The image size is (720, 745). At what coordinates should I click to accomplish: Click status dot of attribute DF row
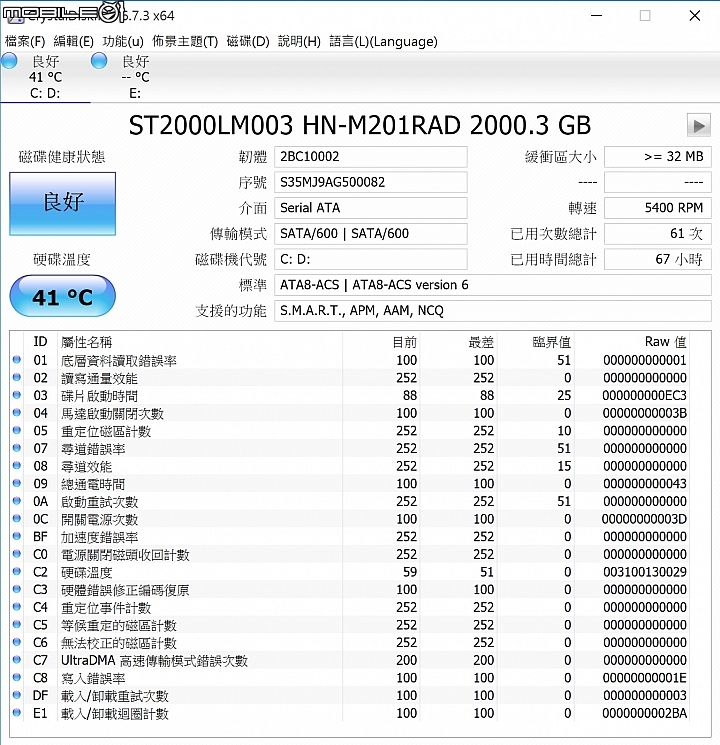coord(17,695)
